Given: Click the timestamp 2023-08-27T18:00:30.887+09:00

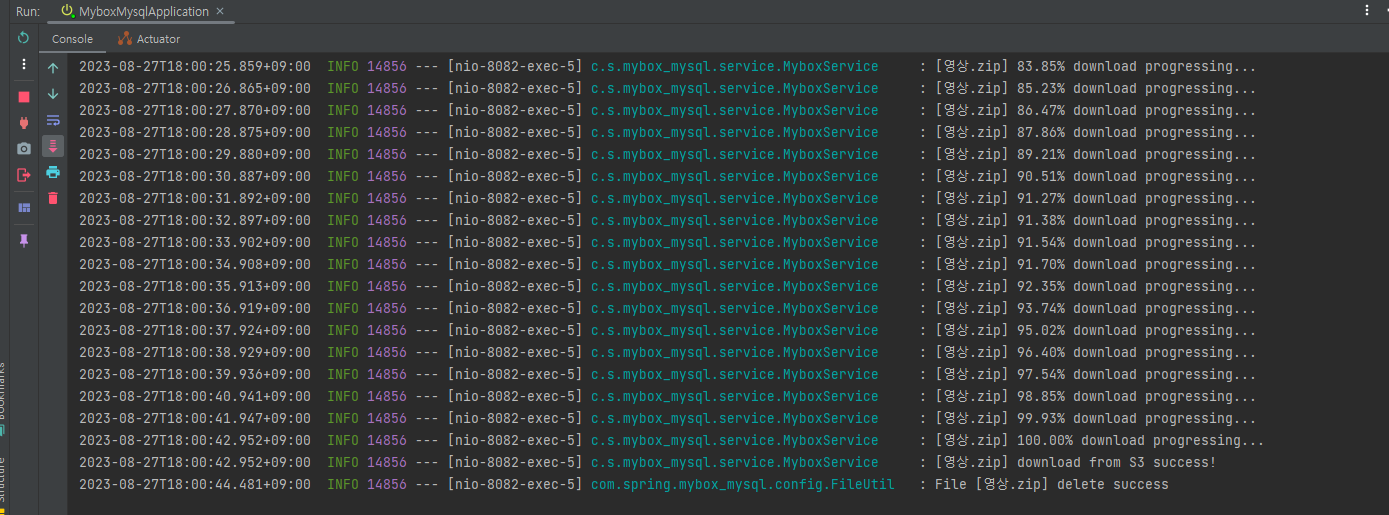Looking at the screenshot, I should (195, 176).
